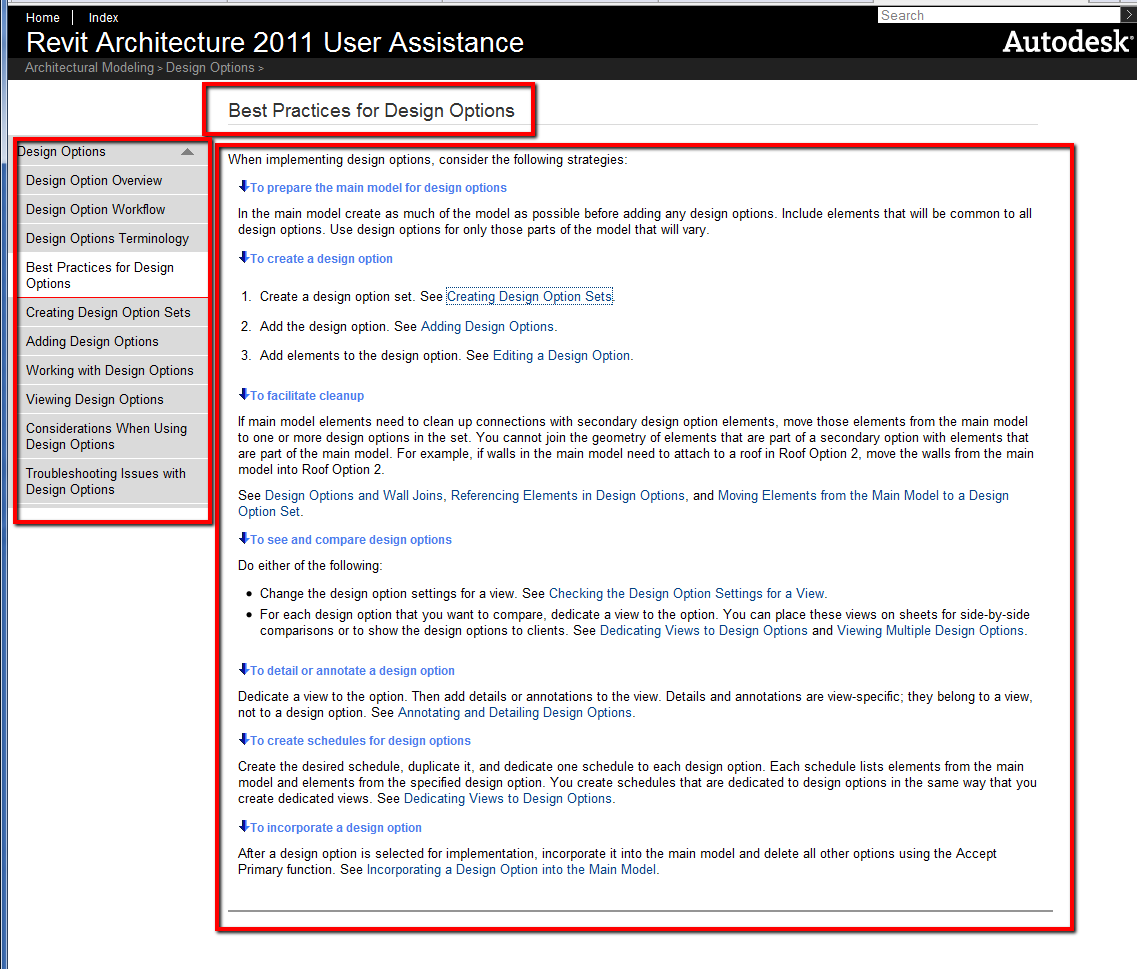The image size is (1137, 969).
Task: Open Design Option Workflow topic
Action: [x=112, y=209]
